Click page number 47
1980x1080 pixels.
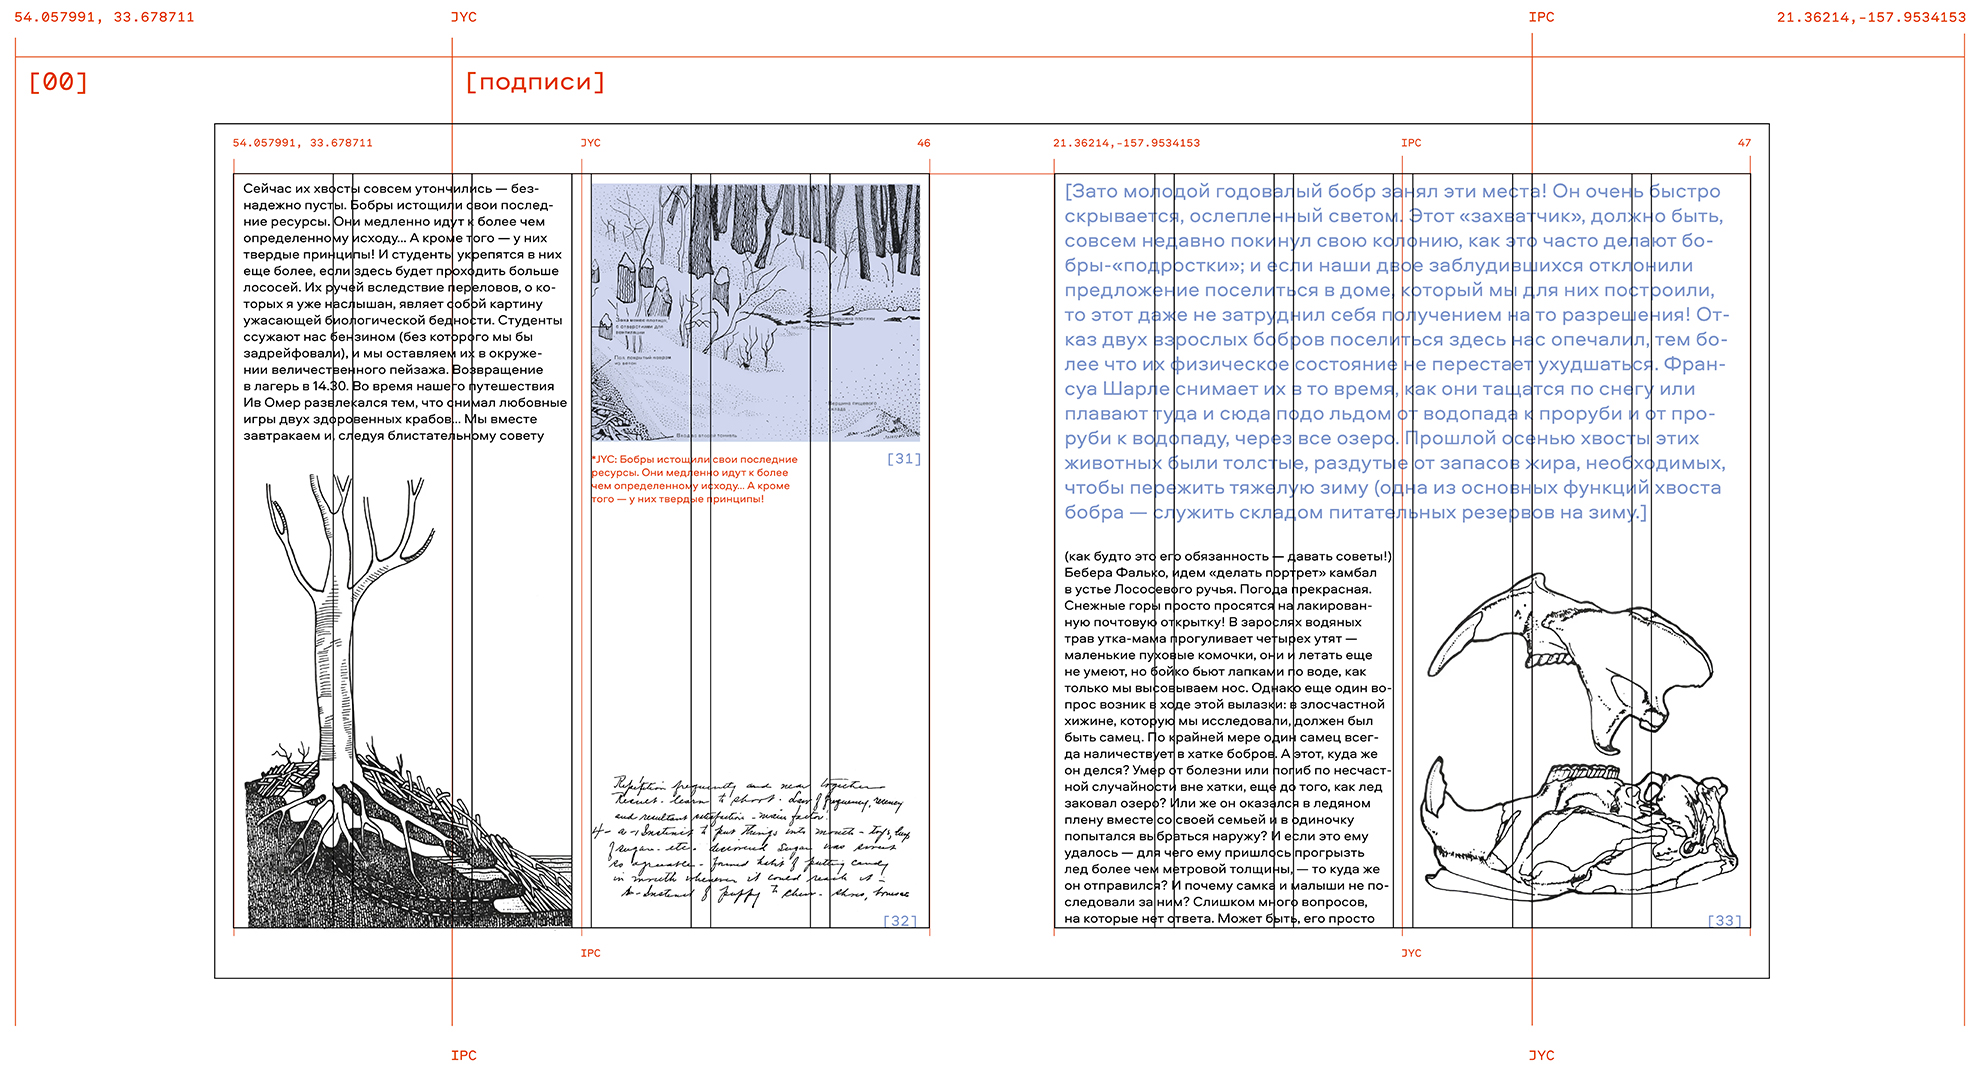pyautogui.click(x=1744, y=143)
